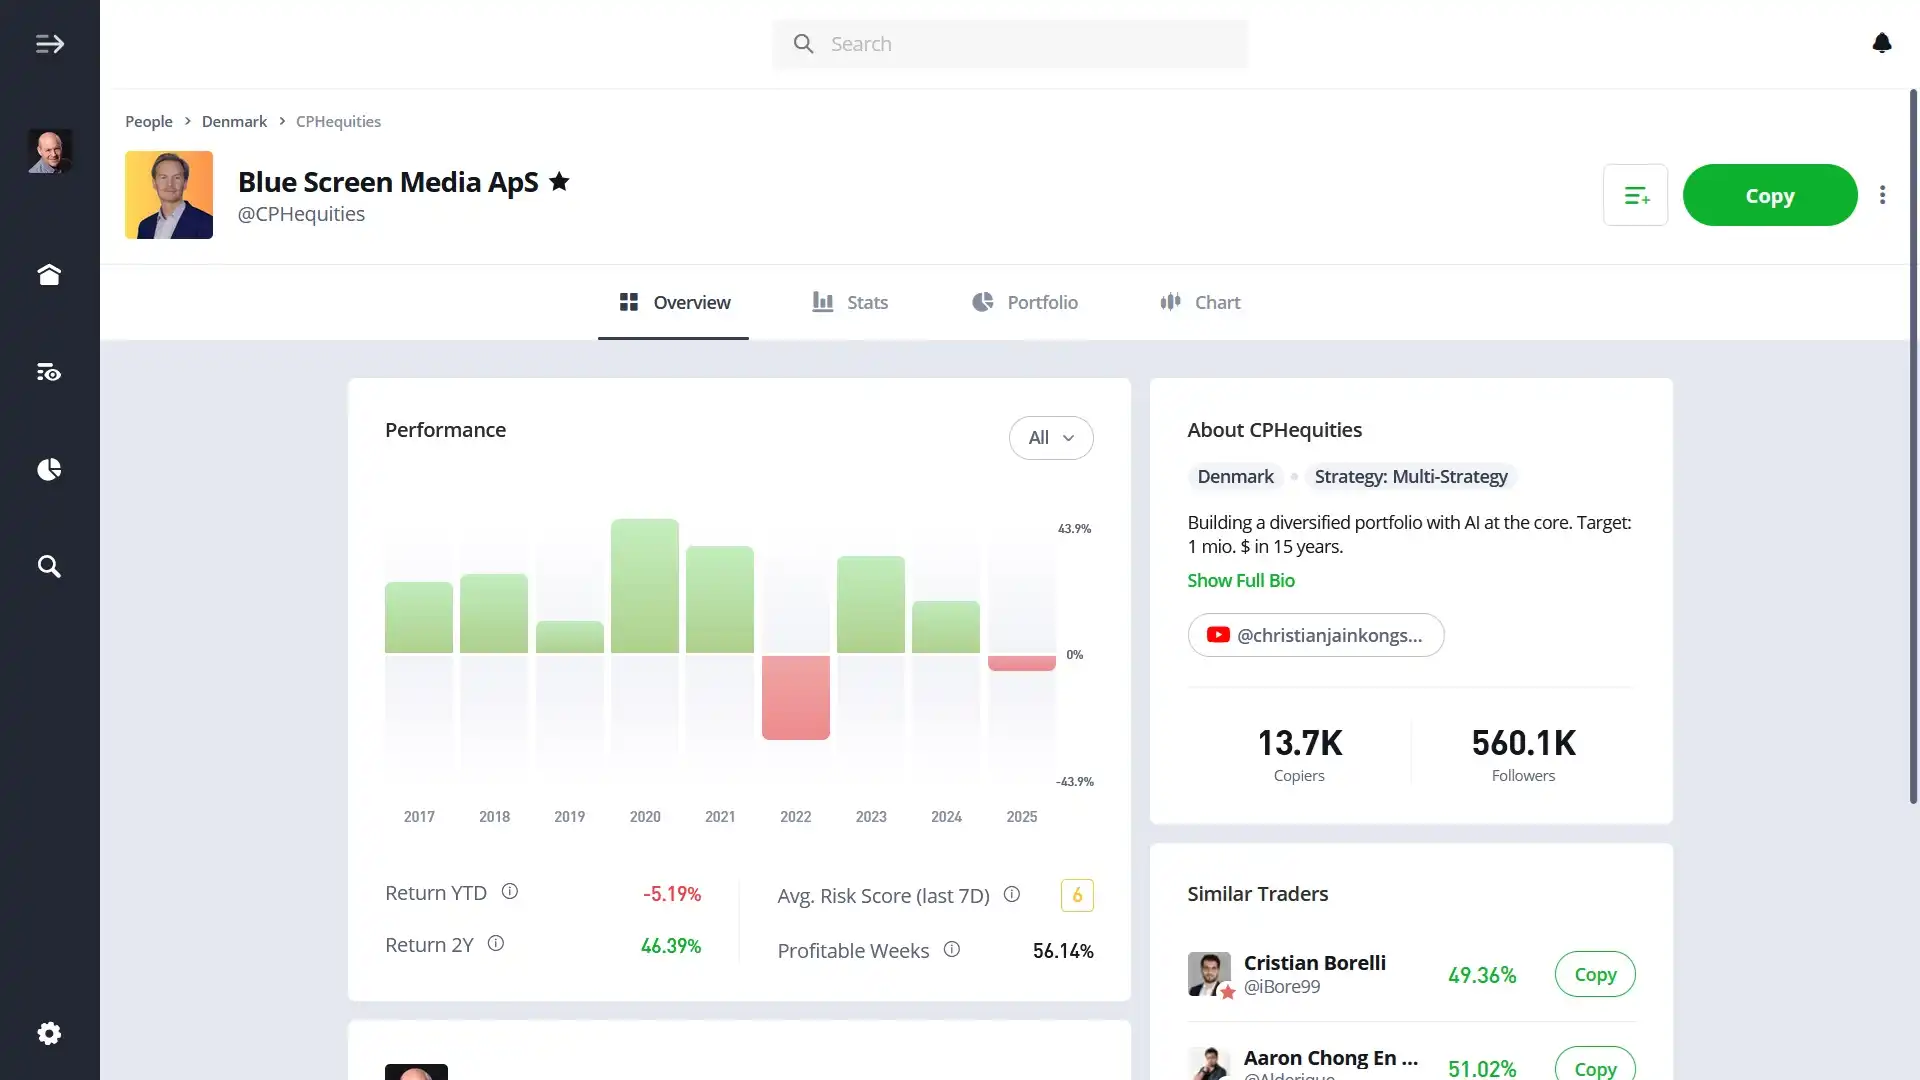Viewport: 1920px width, 1080px height.
Task: Navigate to People breadcrumb
Action: tap(149, 121)
